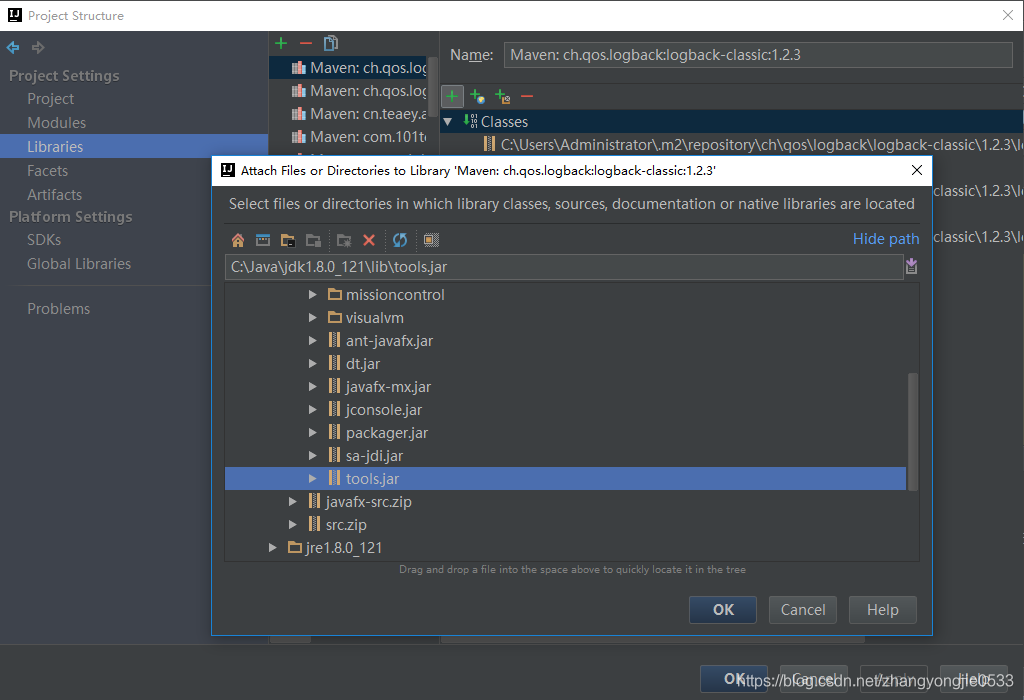Expand the ant-javafx.jar archive
This screenshot has height=700, width=1024.
tap(313, 341)
